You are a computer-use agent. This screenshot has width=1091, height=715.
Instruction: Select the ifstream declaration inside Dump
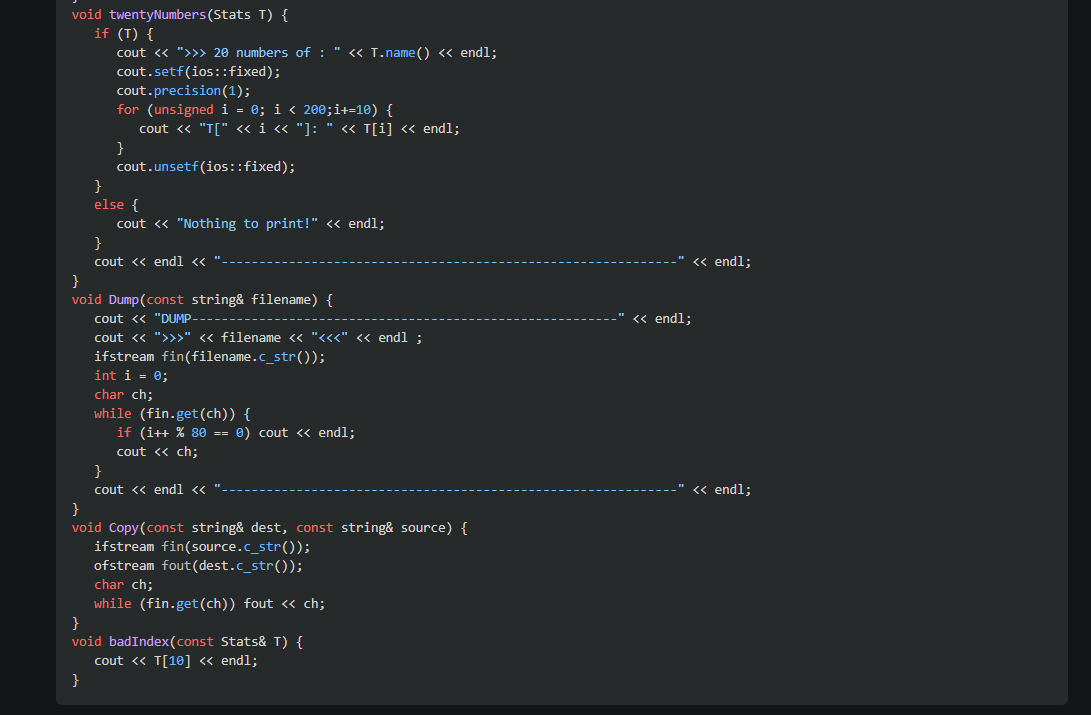(123, 356)
